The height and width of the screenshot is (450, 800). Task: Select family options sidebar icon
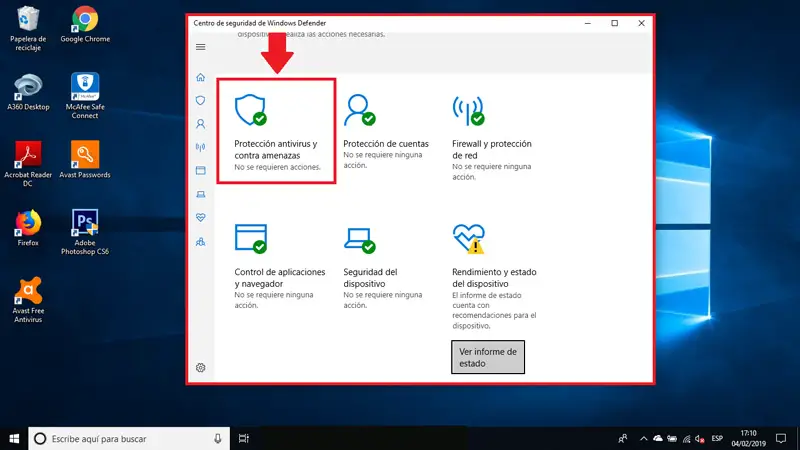201,242
